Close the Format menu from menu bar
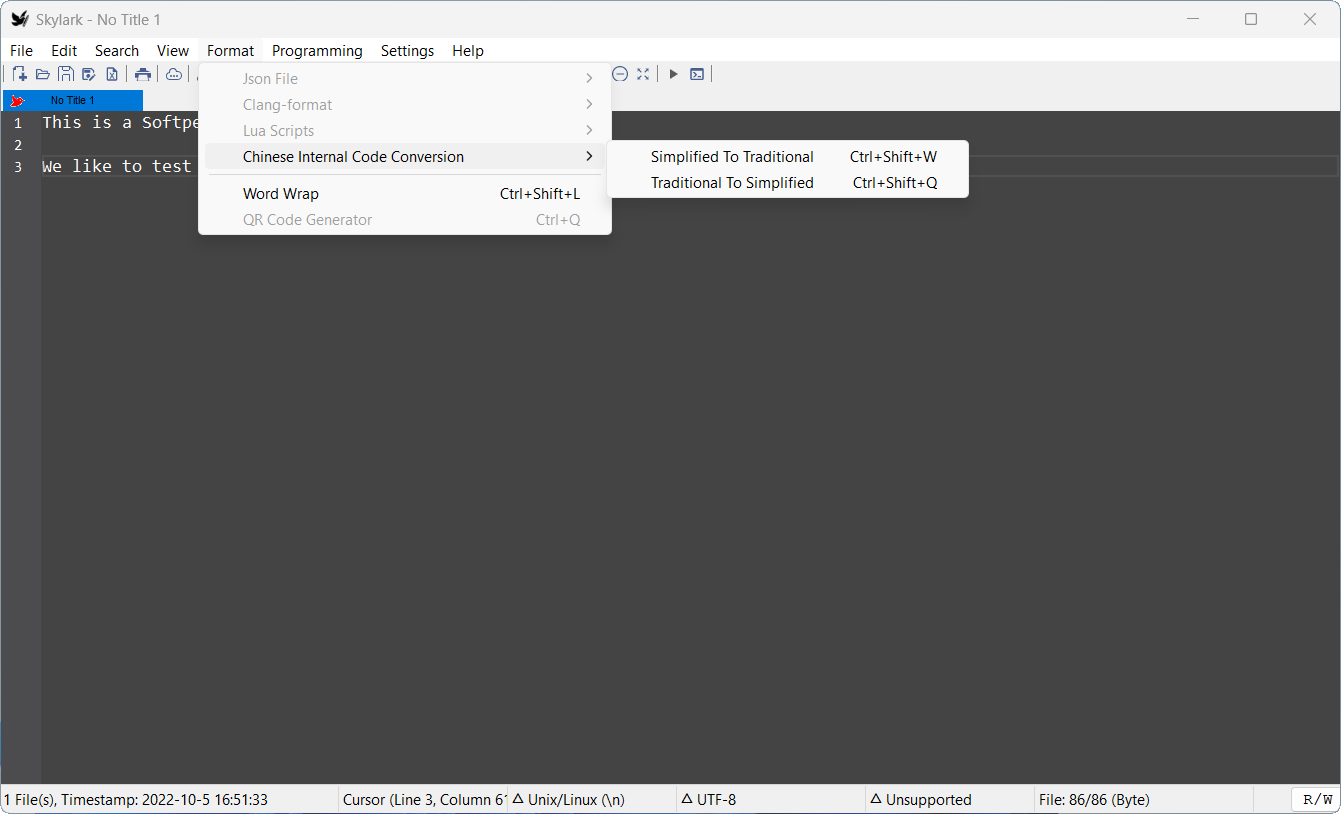Image resolution: width=1341 pixels, height=814 pixels. tap(231, 50)
